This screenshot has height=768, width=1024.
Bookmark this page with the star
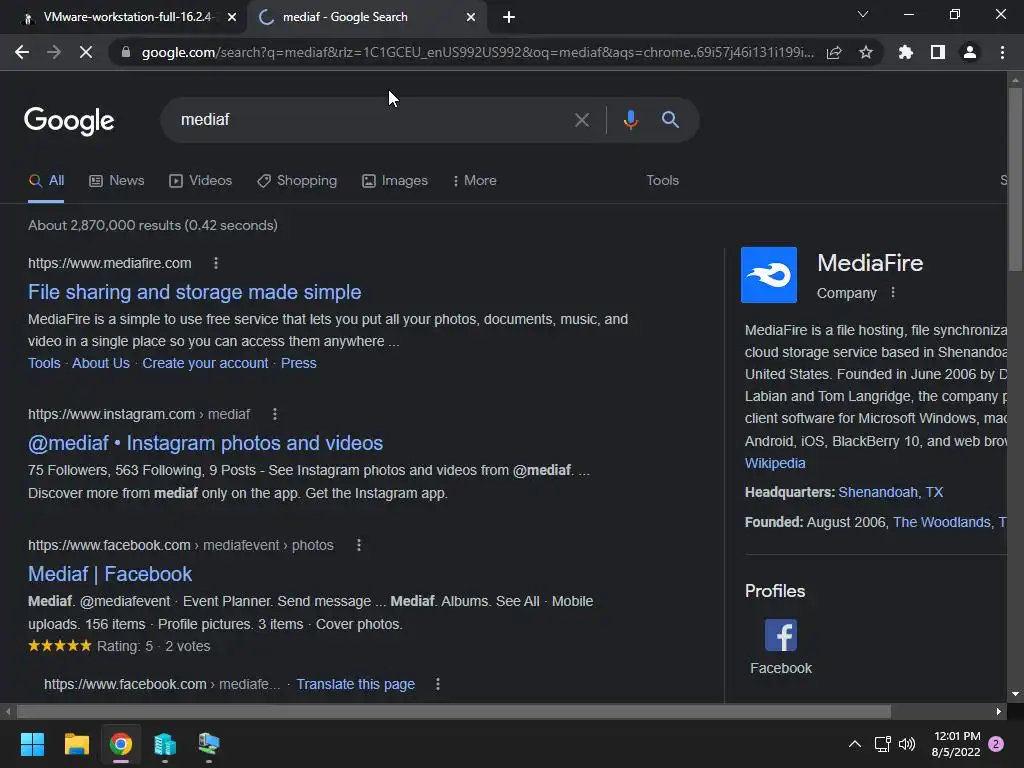click(866, 52)
